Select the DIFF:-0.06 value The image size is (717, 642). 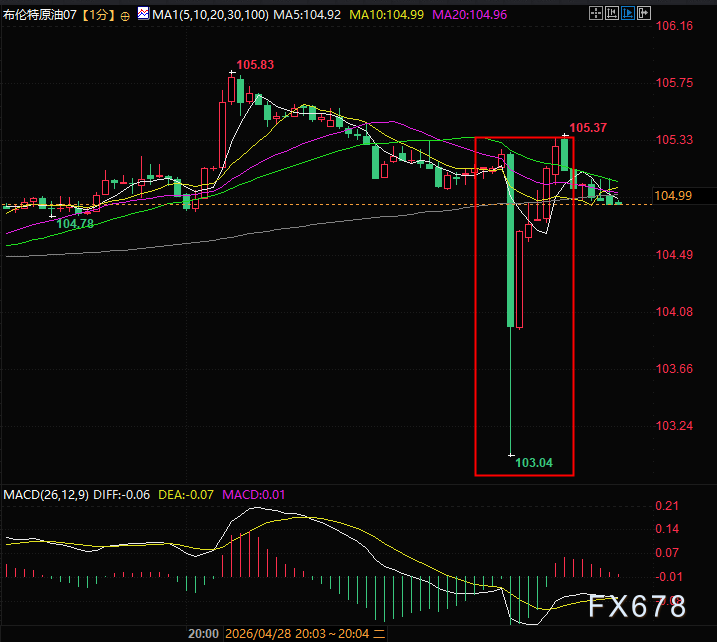[x=122, y=495]
